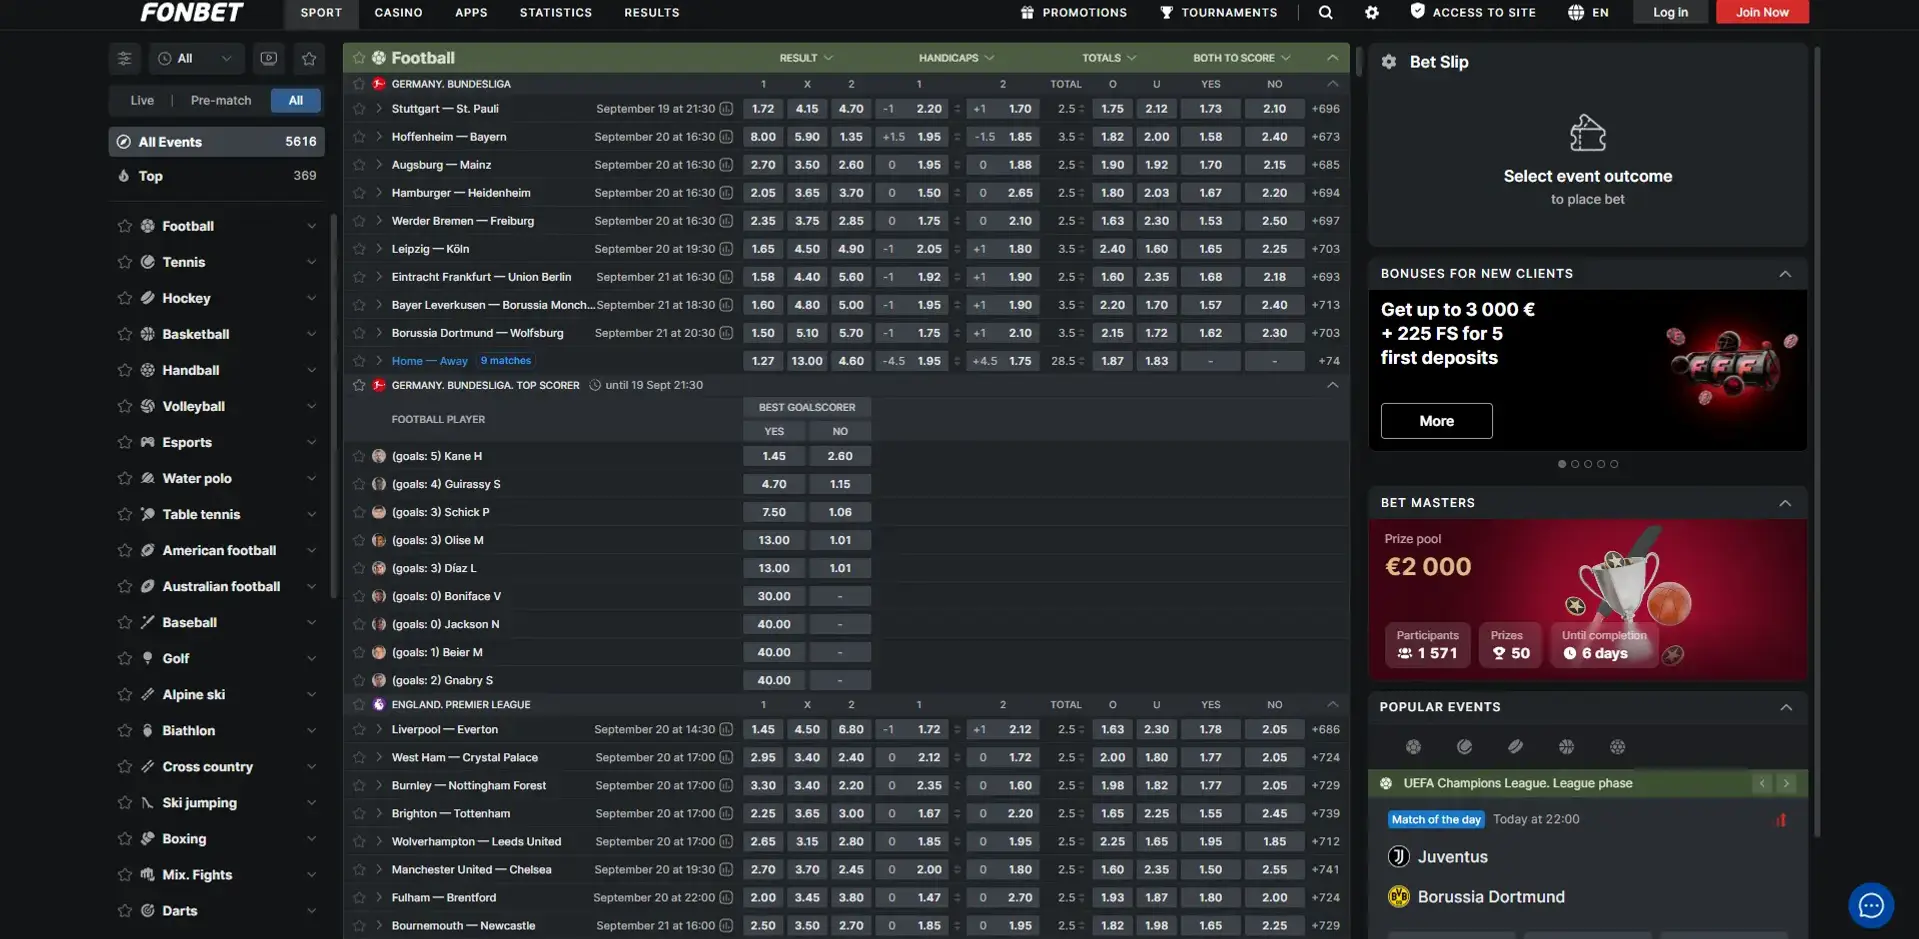Select third bonus banner carousel dot

tap(1588, 464)
